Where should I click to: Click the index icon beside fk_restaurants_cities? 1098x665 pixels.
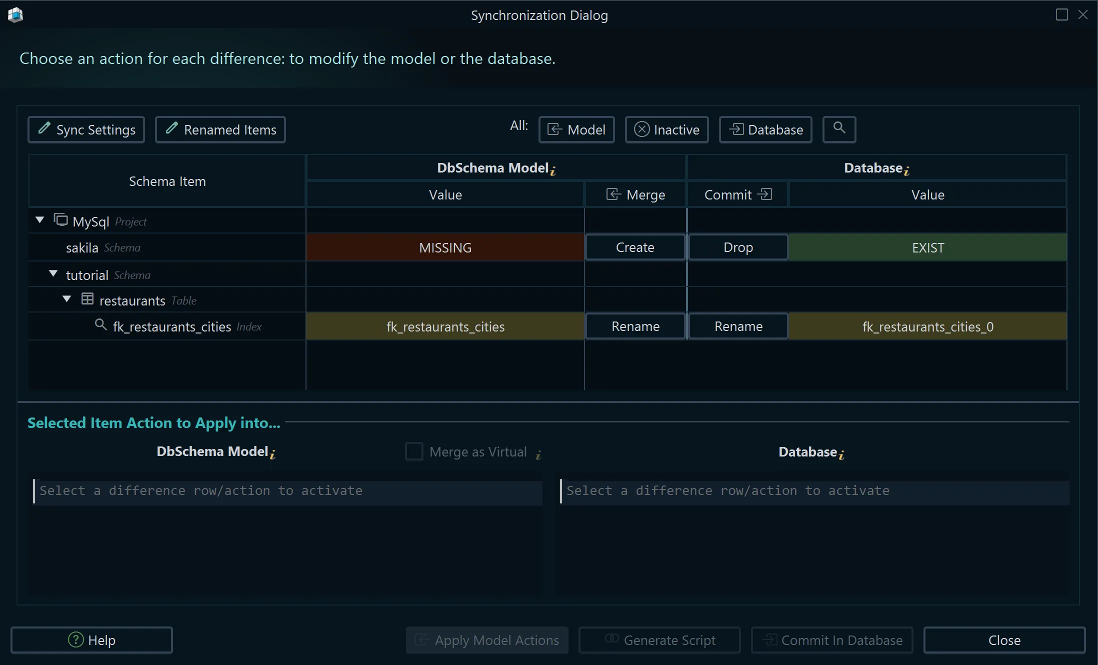[x=100, y=326]
